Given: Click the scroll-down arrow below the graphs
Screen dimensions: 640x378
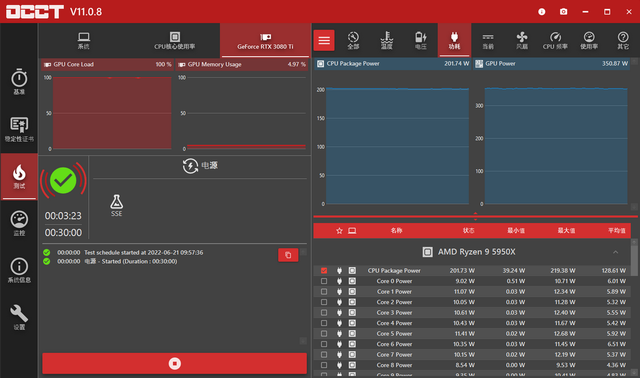Looking at the screenshot, I should pos(634,207).
